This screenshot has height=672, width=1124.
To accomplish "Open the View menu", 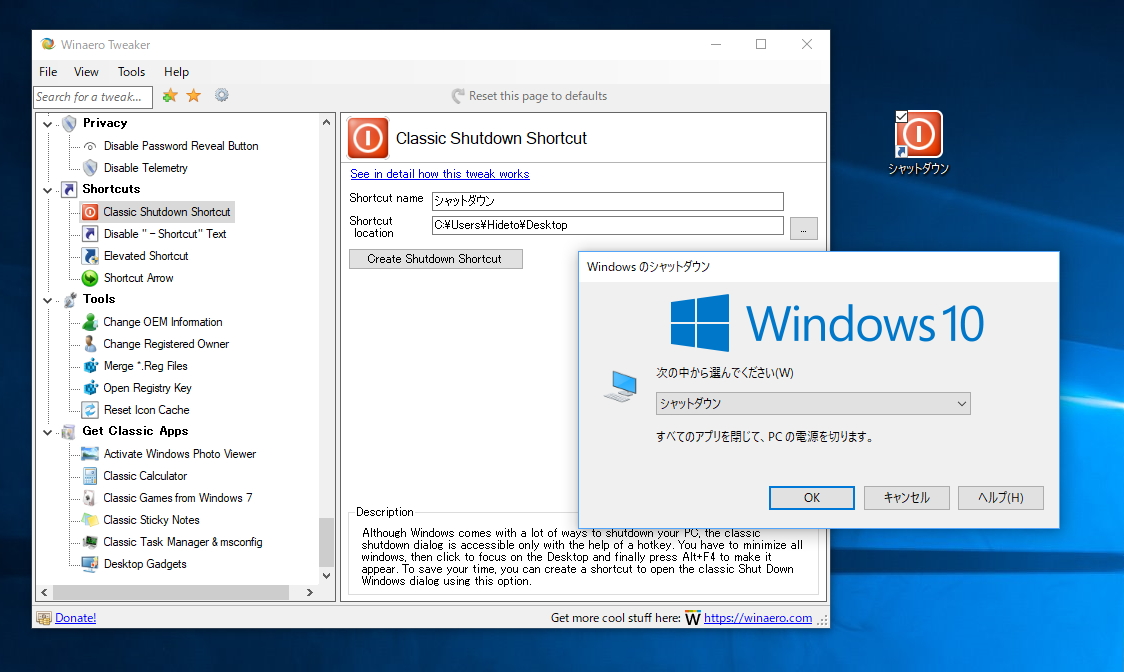I will [86, 72].
